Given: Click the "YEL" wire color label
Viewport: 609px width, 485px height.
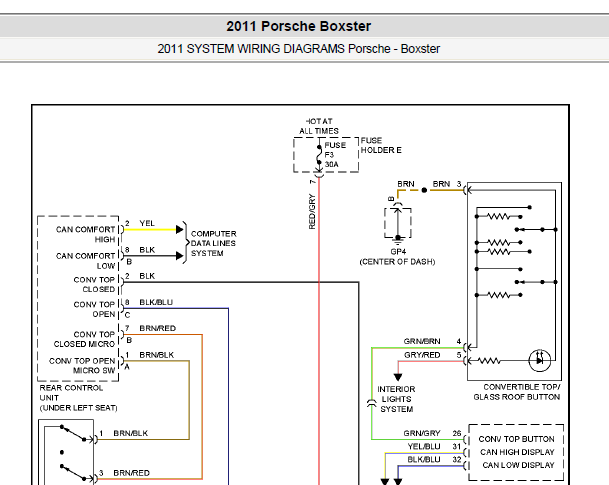Looking at the screenshot, I should pyautogui.click(x=147, y=223).
